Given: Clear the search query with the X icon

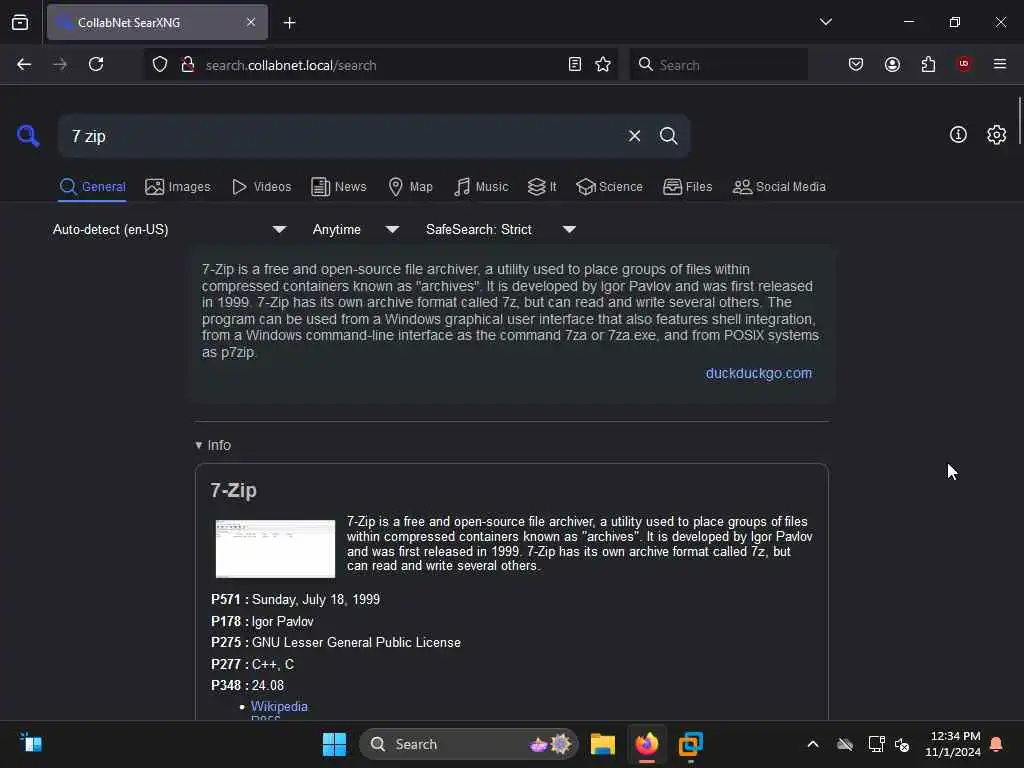Looking at the screenshot, I should coord(634,136).
